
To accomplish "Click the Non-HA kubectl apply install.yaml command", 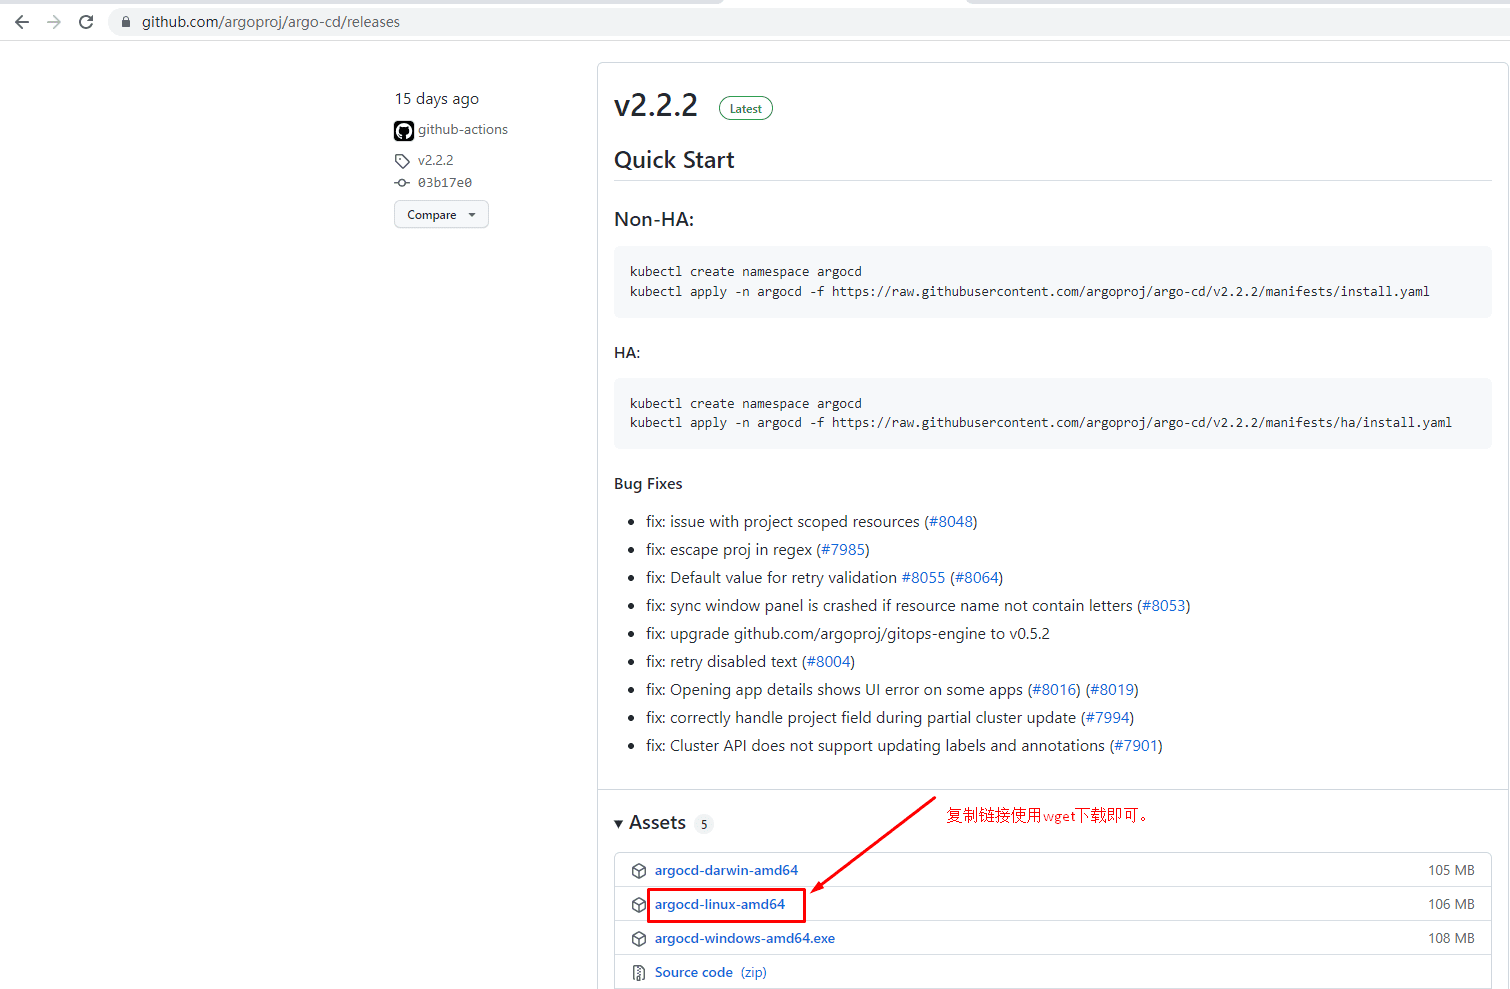I will click(x=1029, y=292).
